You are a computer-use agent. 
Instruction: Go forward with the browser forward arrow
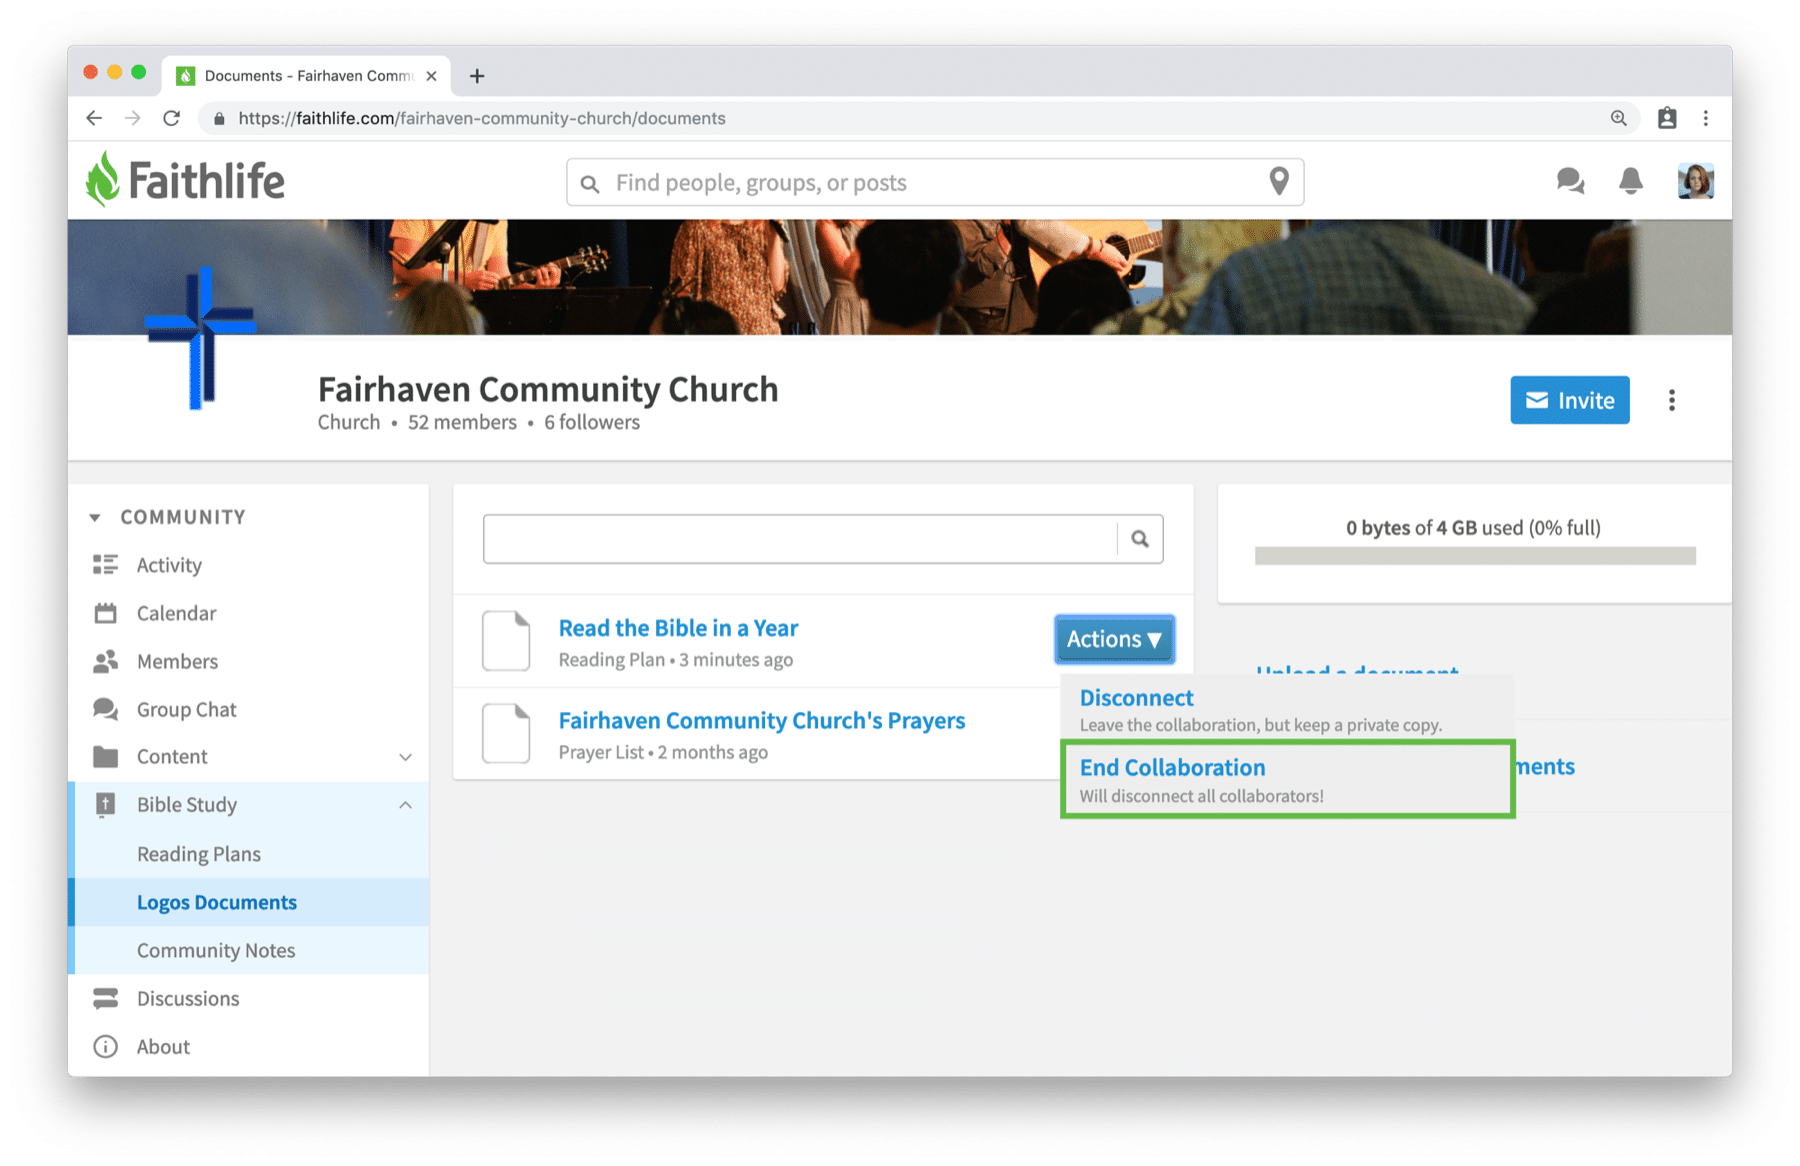click(133, 118)
